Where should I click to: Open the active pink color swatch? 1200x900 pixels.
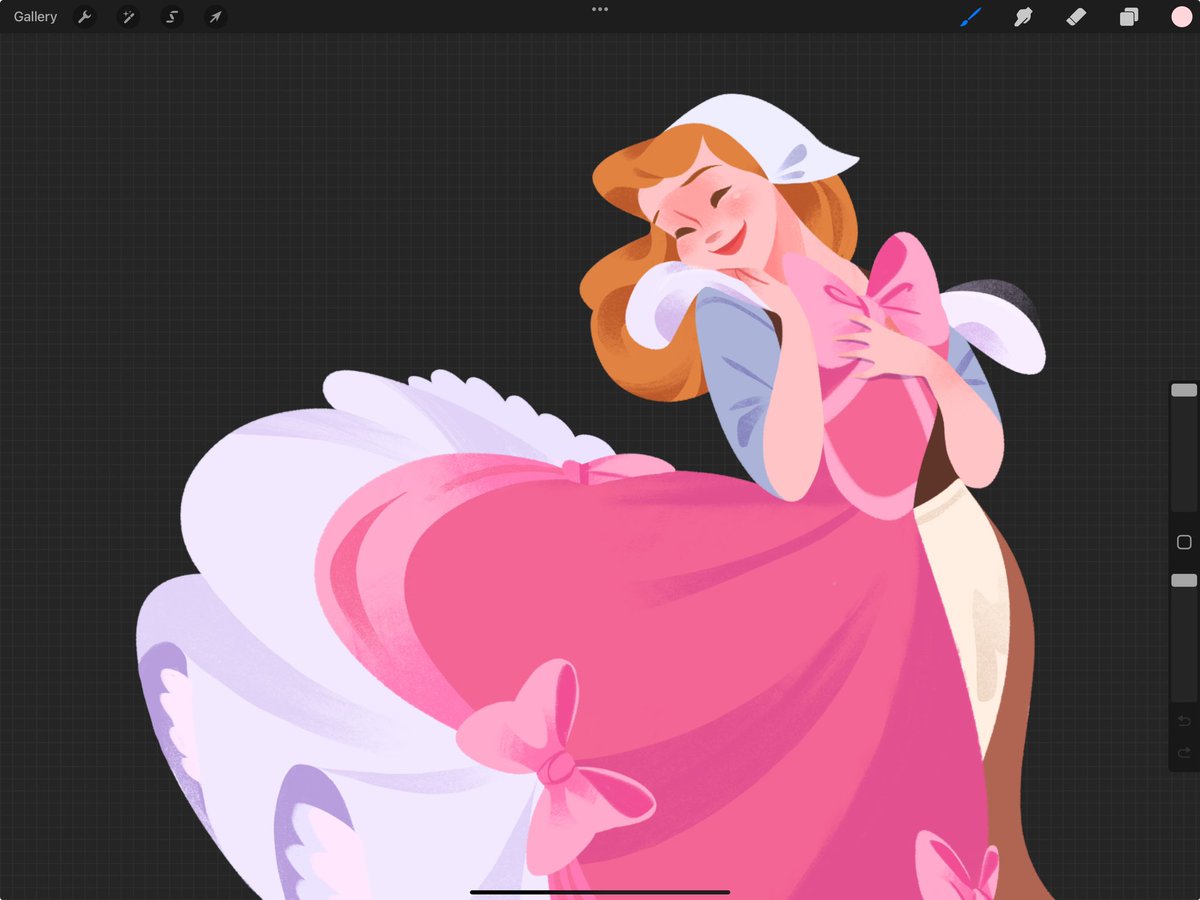tap(1181, 17)
